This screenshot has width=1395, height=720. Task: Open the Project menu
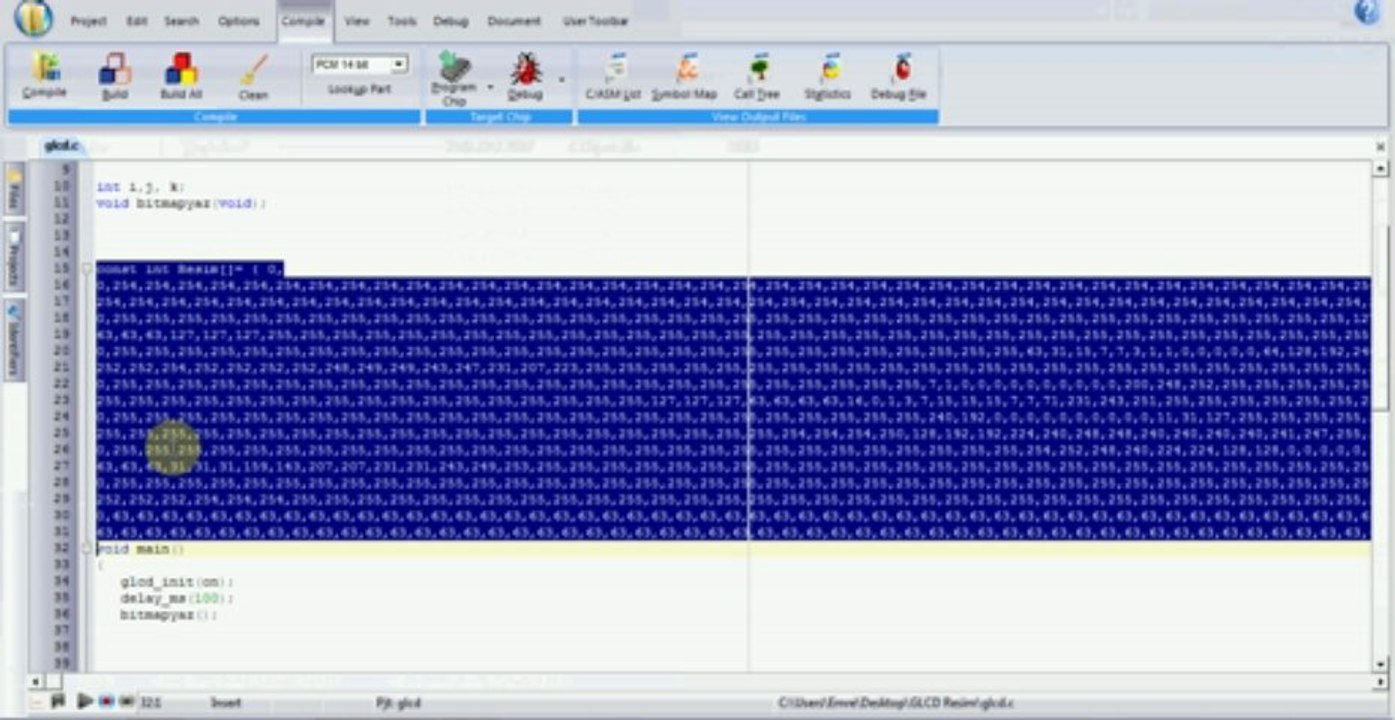[x=88, y=21]
